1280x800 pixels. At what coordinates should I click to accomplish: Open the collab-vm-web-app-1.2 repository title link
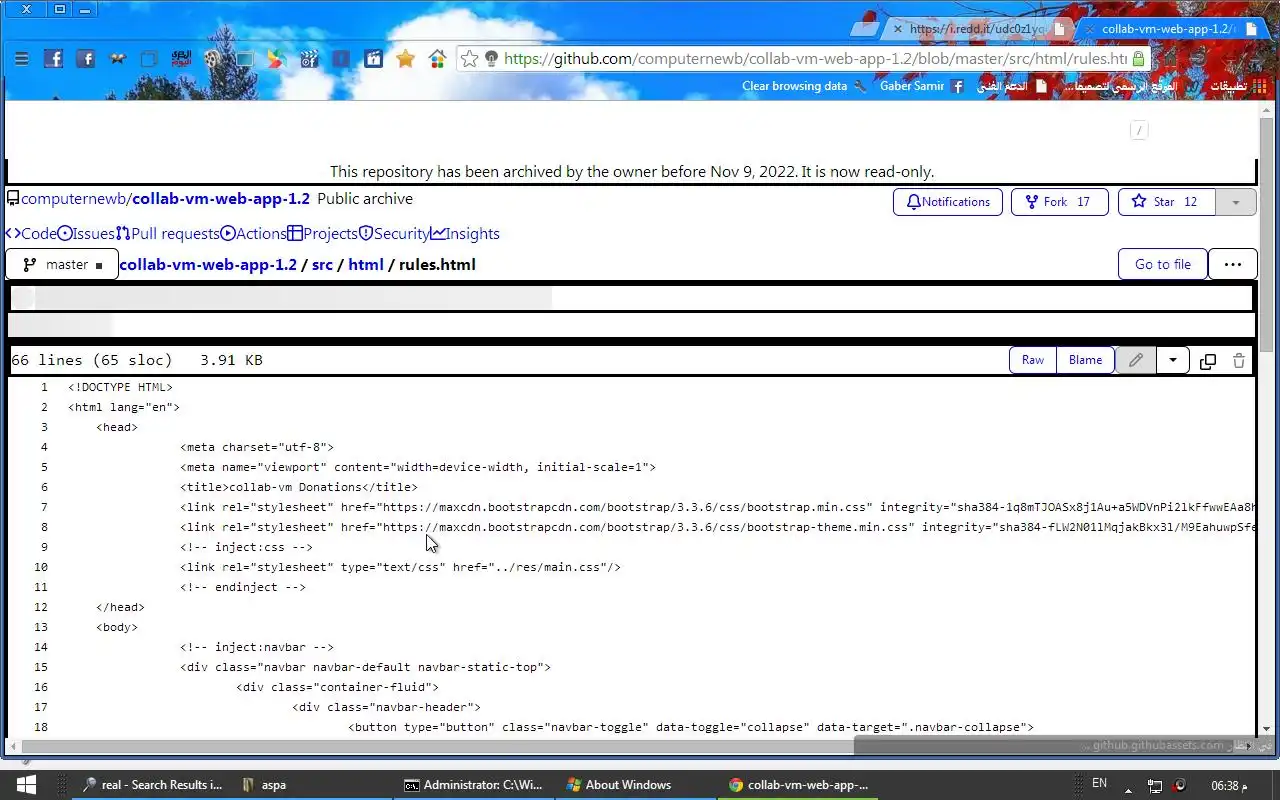(221, 199)
